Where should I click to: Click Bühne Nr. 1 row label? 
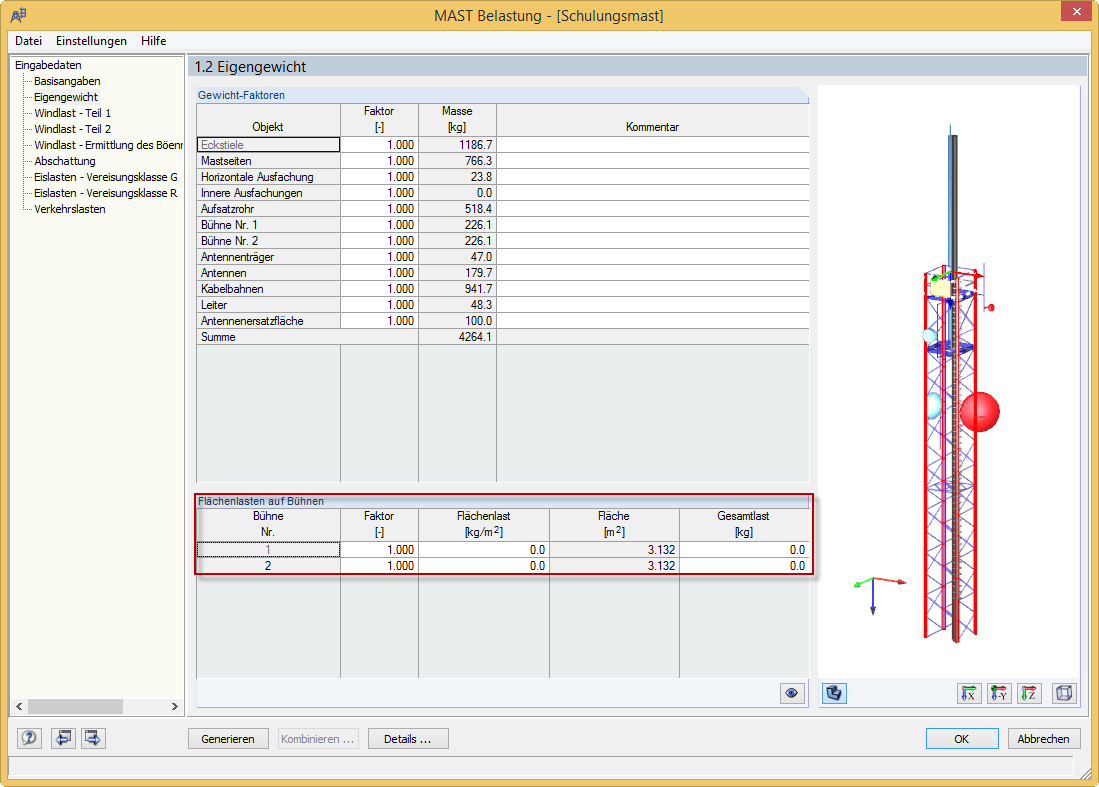tap(268, 225)
